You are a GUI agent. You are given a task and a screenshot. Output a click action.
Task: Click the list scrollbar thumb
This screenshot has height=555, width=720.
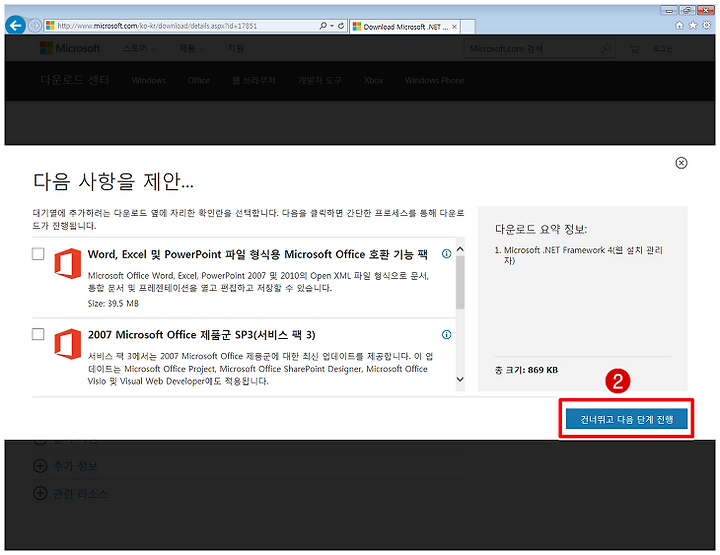pos(460,282)
